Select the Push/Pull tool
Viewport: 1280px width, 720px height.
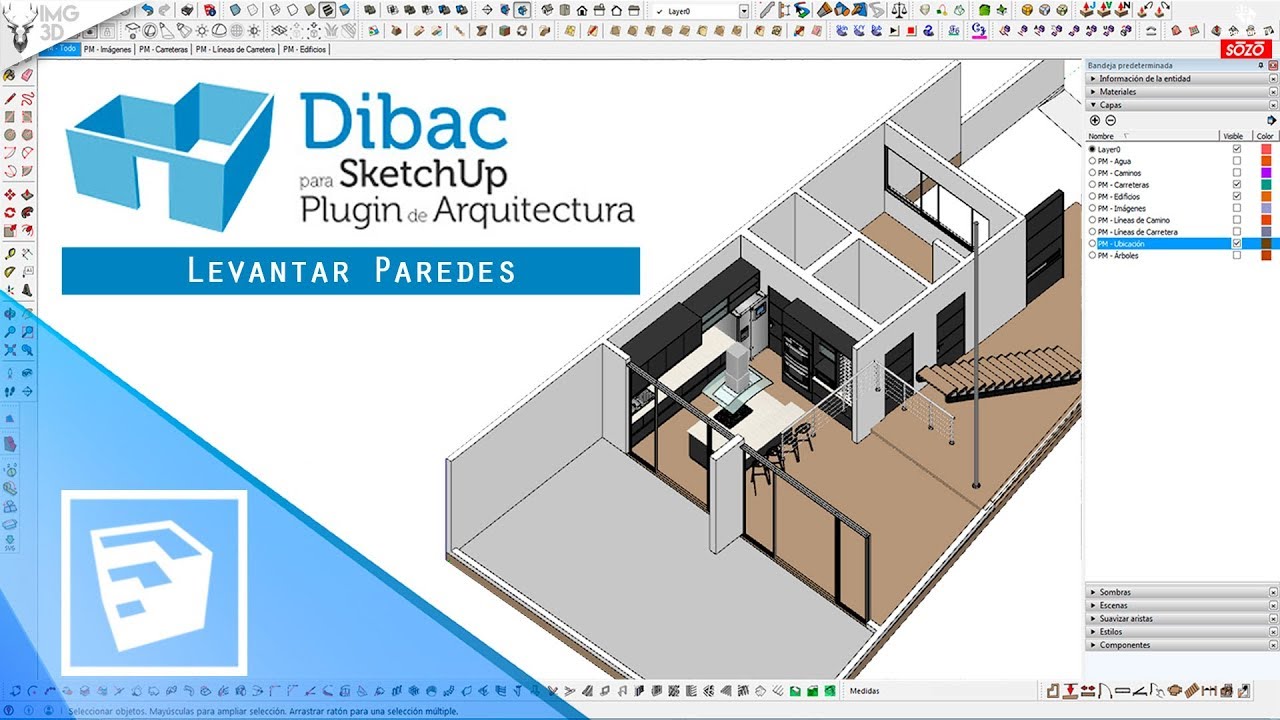click(x=27, y=194)
